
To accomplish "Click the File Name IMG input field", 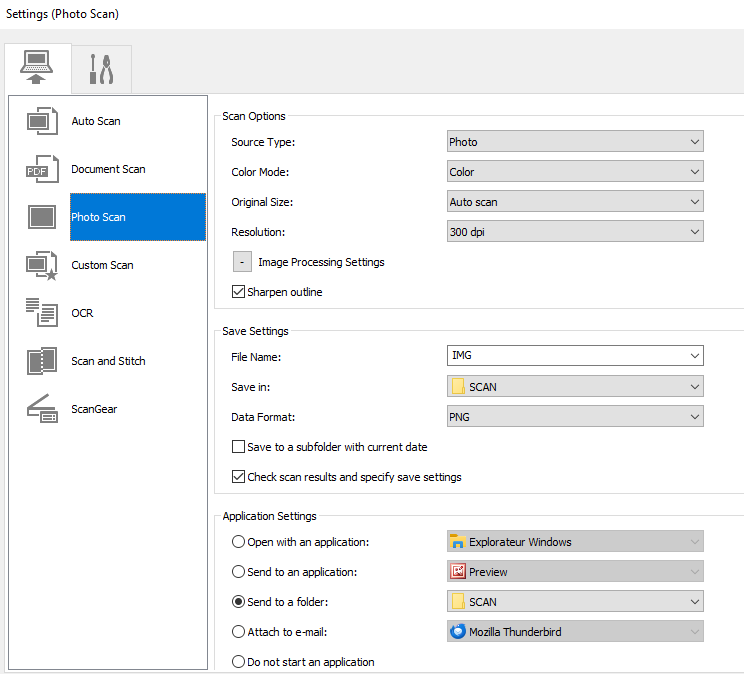I will click(x=565, y=356).
